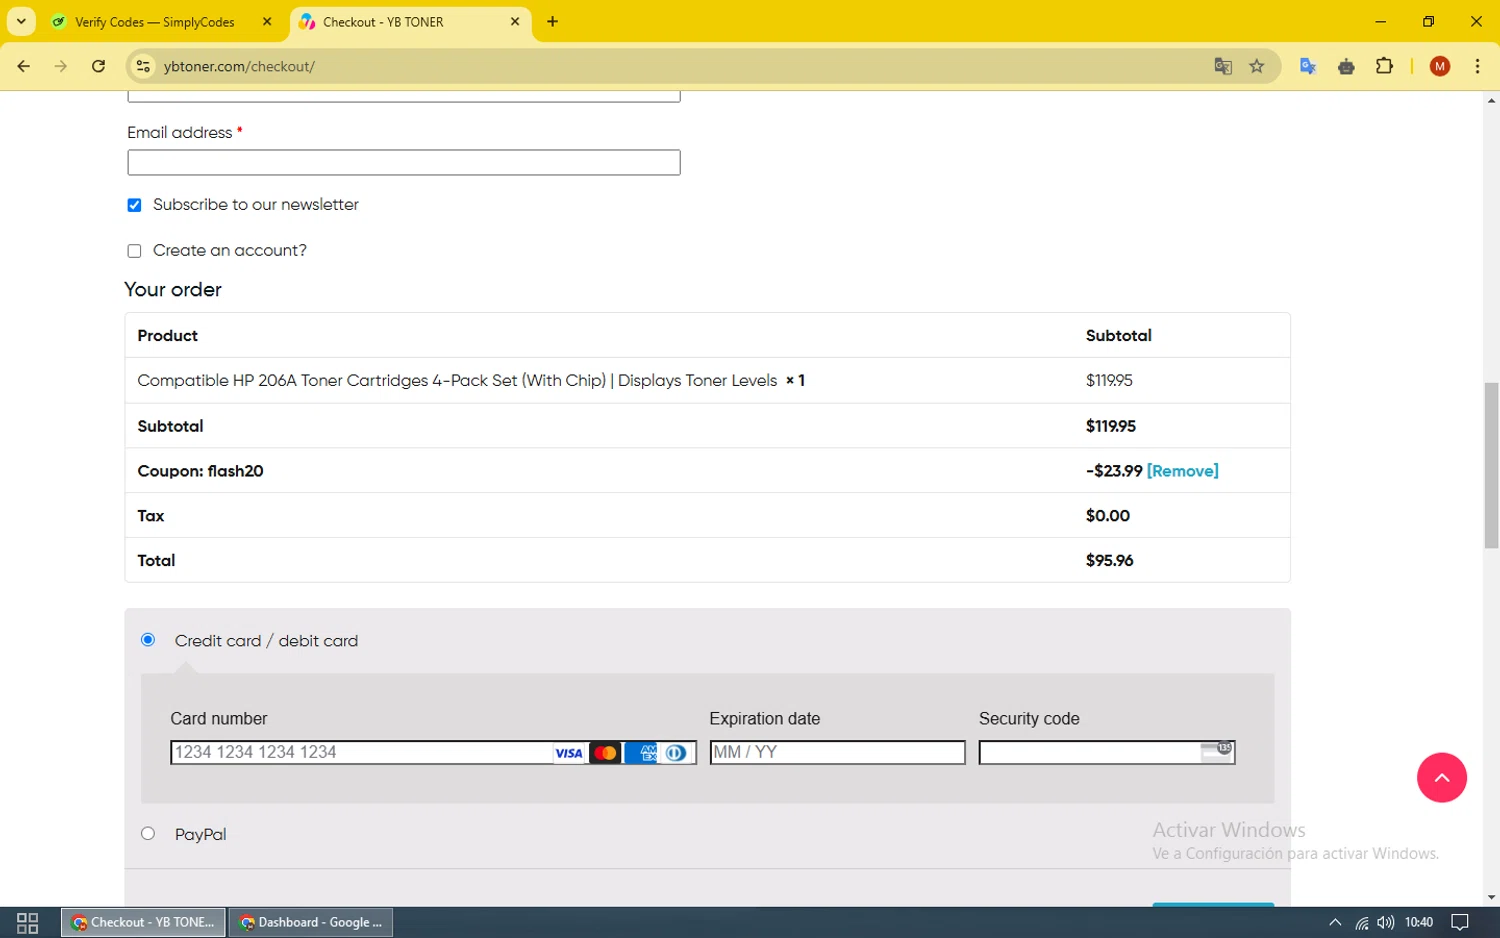Bookmark this page with star
The height and width of the screenshot is (938, 1500).
1257,67
